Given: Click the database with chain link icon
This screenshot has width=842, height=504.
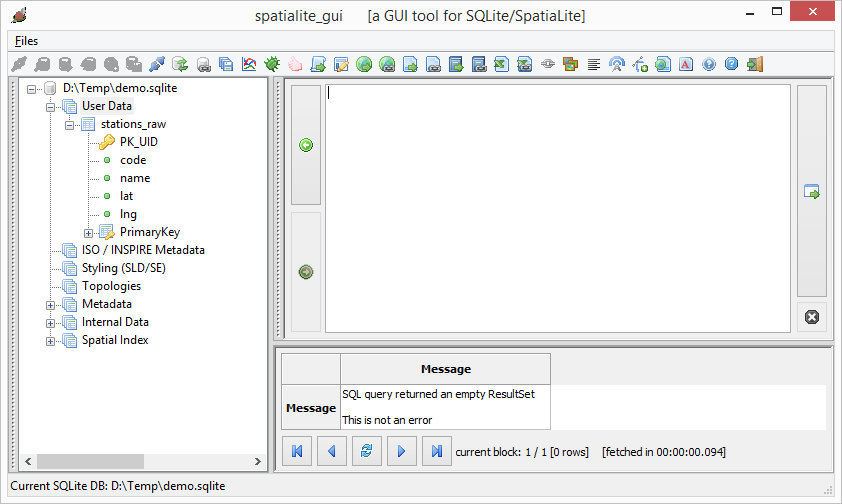Looking at the screenshot, I should [x=204, y=64].
